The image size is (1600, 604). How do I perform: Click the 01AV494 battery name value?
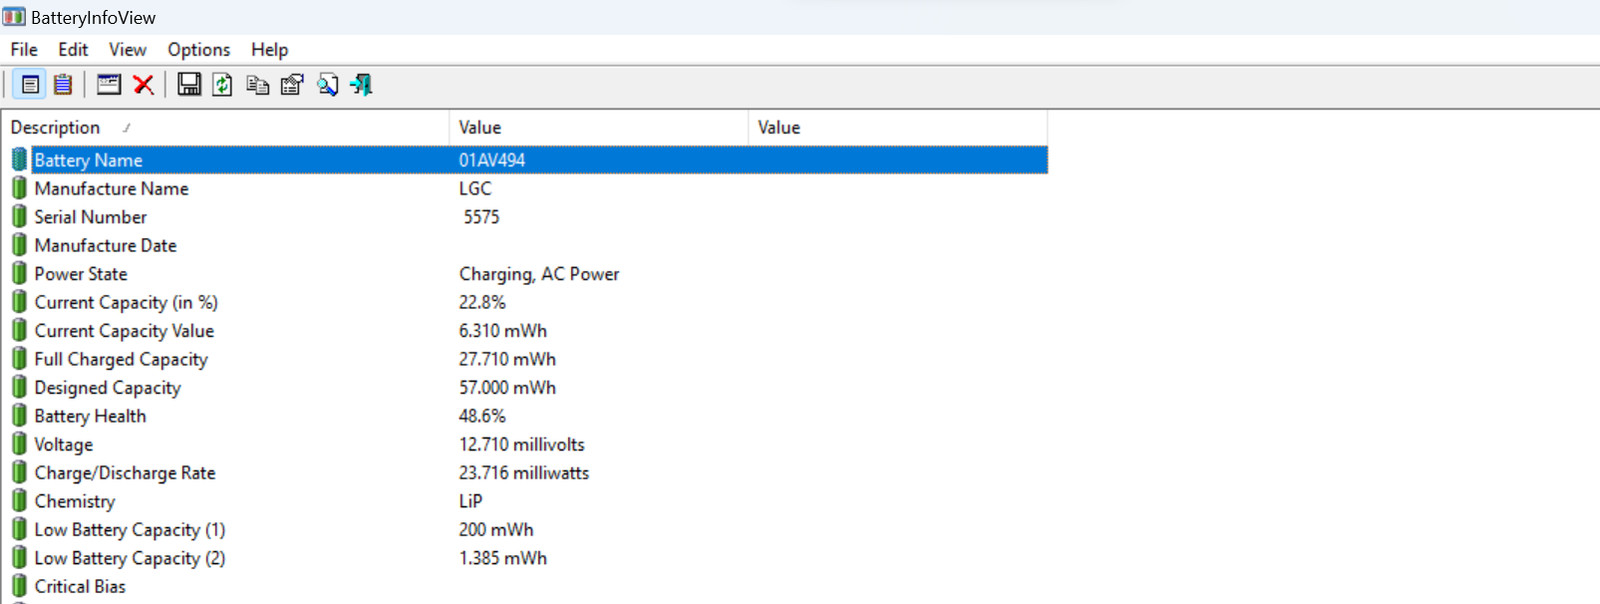pos(492,160)
